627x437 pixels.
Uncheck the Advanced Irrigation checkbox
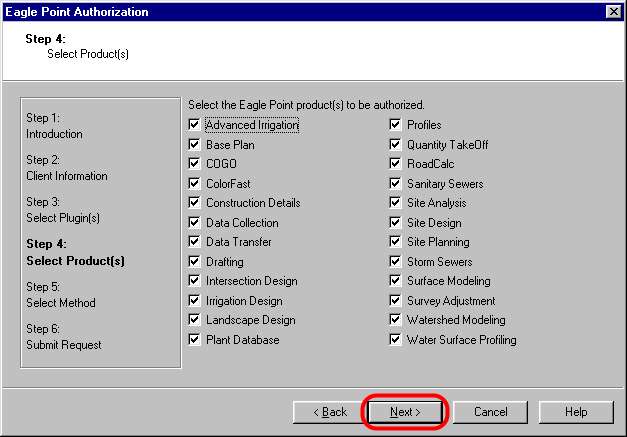[194, 124]
